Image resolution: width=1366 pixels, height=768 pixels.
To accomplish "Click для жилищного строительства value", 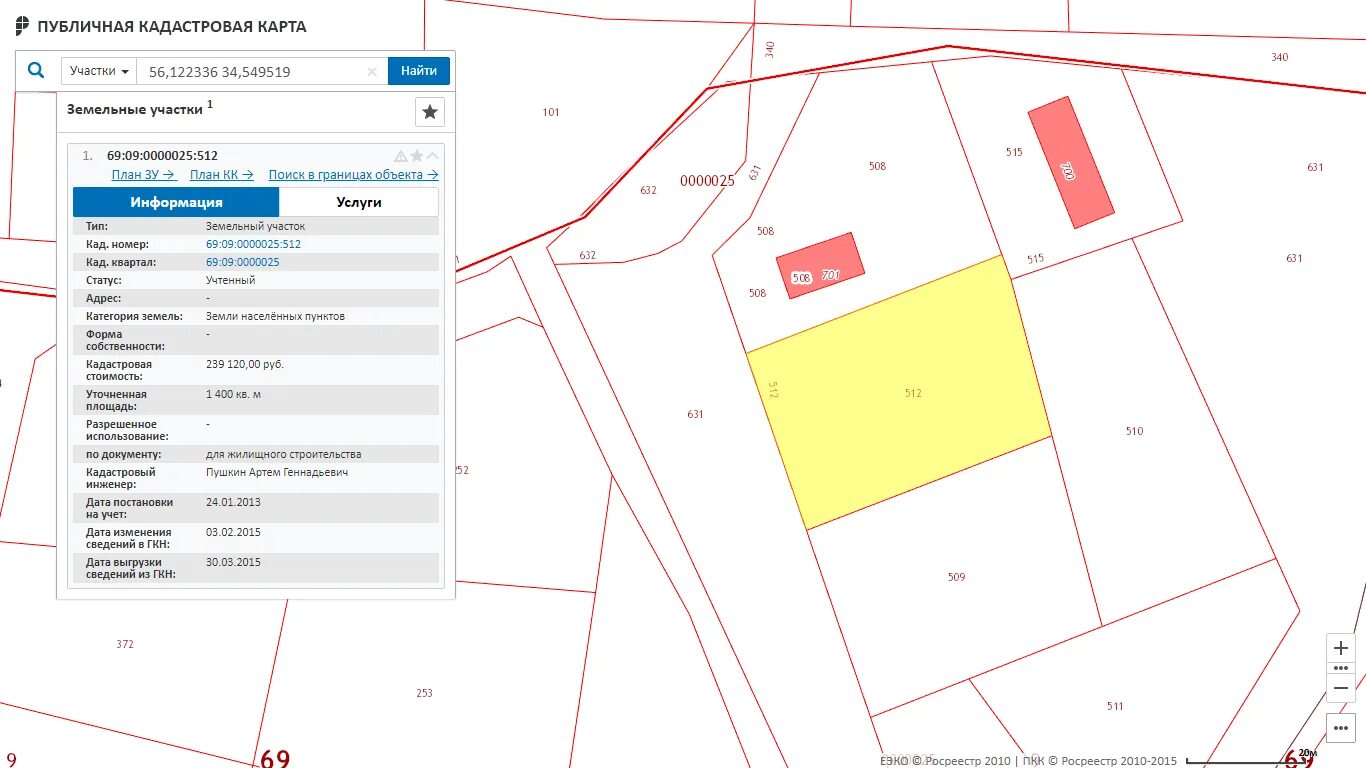I will [284, 454].
